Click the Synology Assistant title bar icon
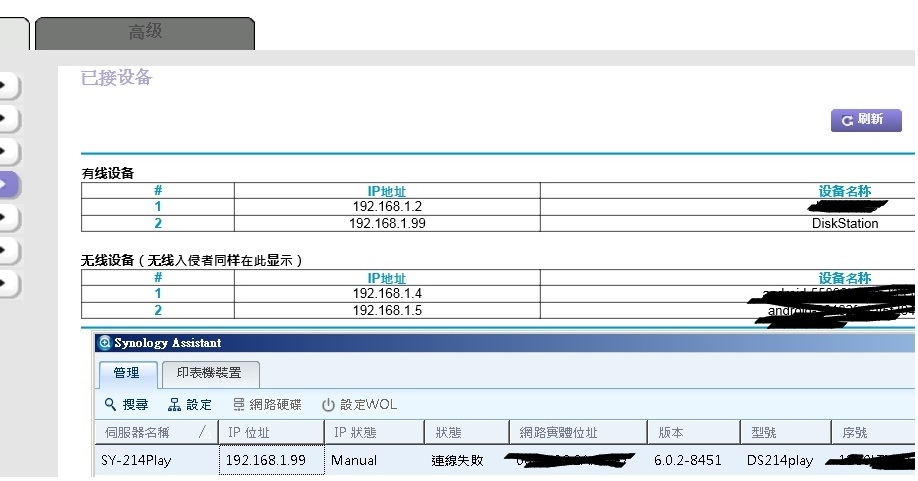The width and height of the screenshot is (918, 481). click(x=105, y=343)
